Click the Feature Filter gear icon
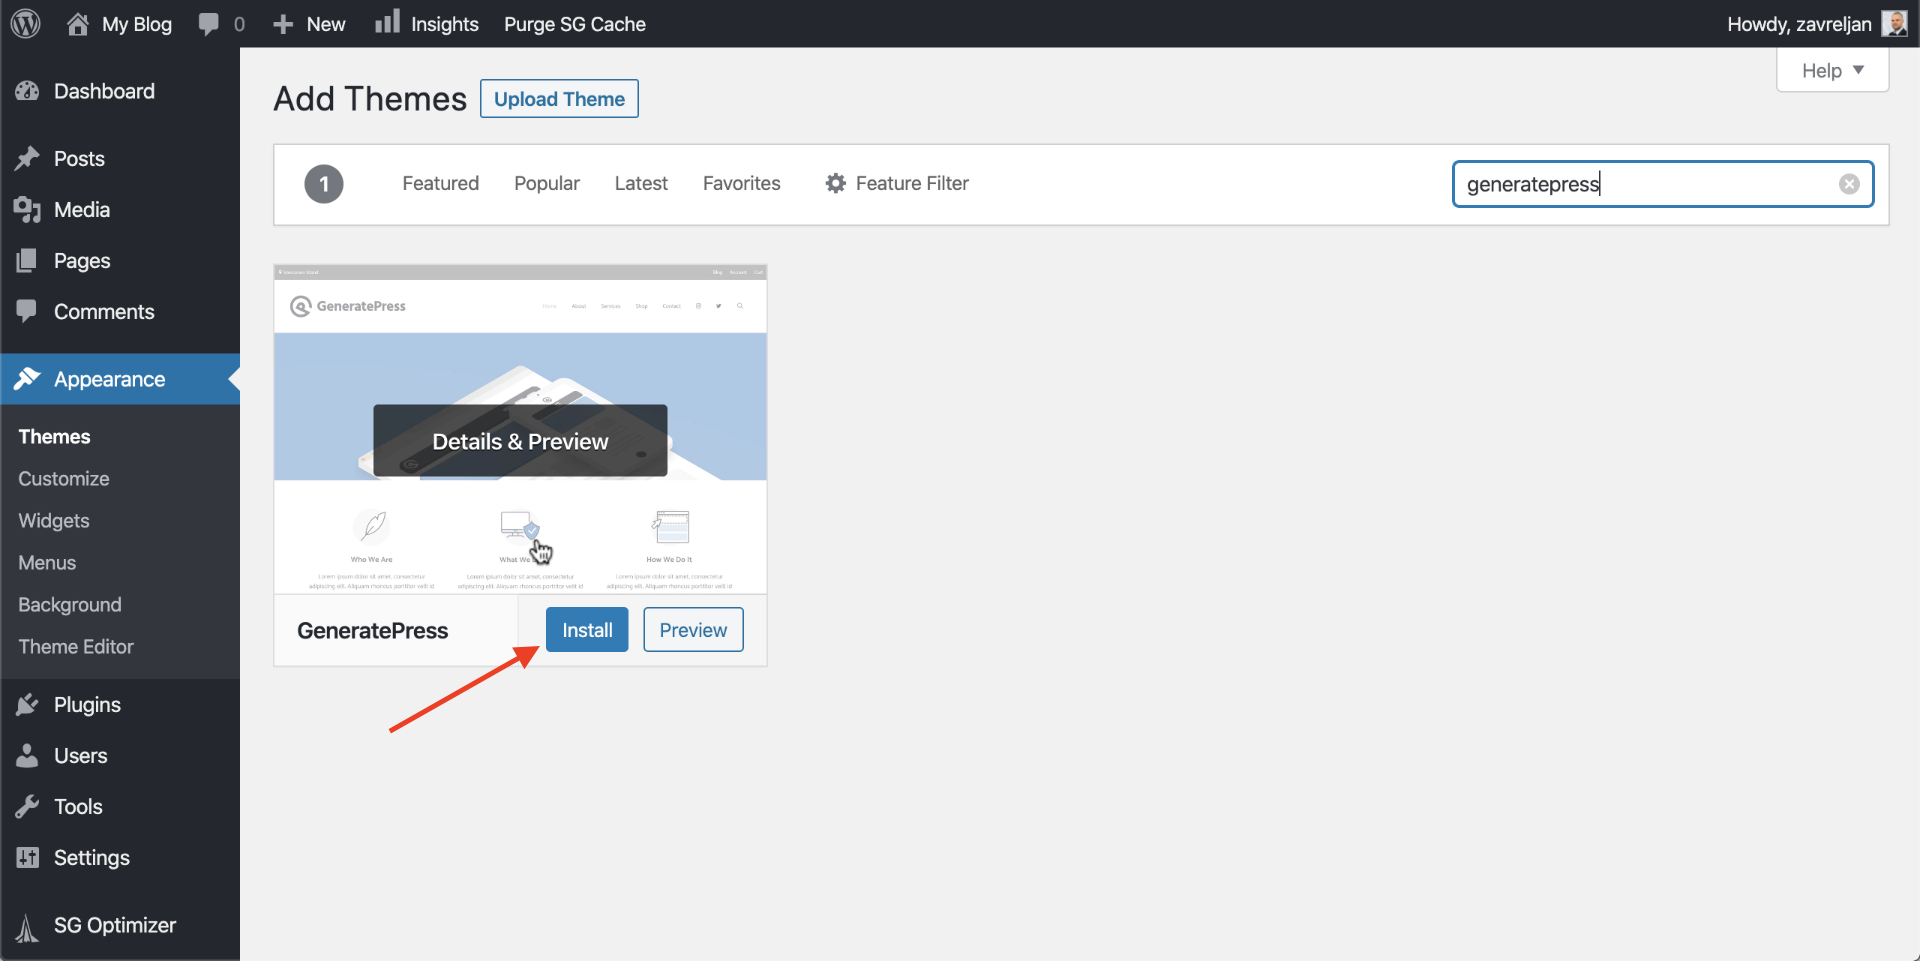 pyautogui.click(x=836, y=183)
